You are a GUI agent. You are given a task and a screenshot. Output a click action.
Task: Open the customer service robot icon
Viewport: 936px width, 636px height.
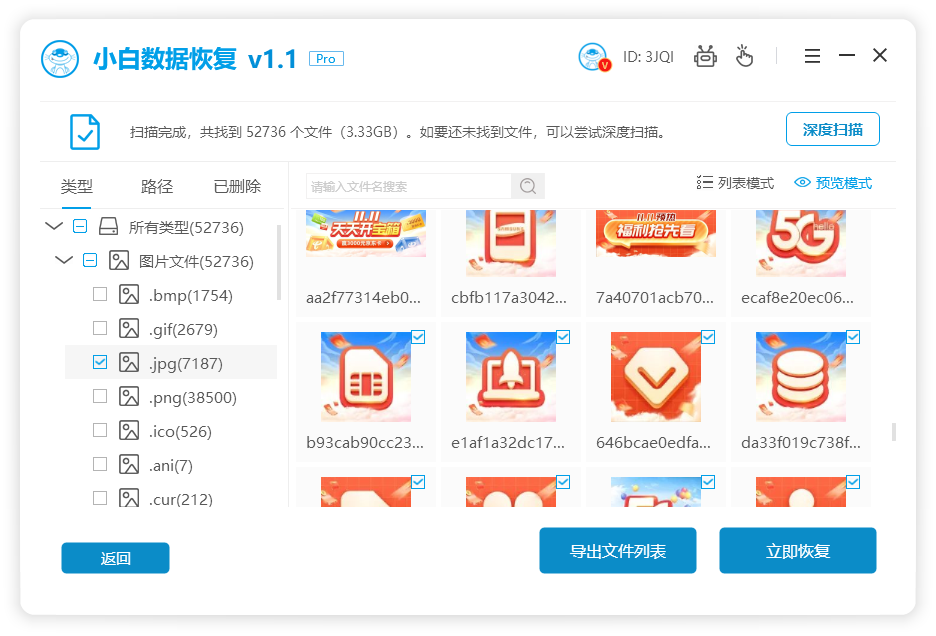[705, 57]
